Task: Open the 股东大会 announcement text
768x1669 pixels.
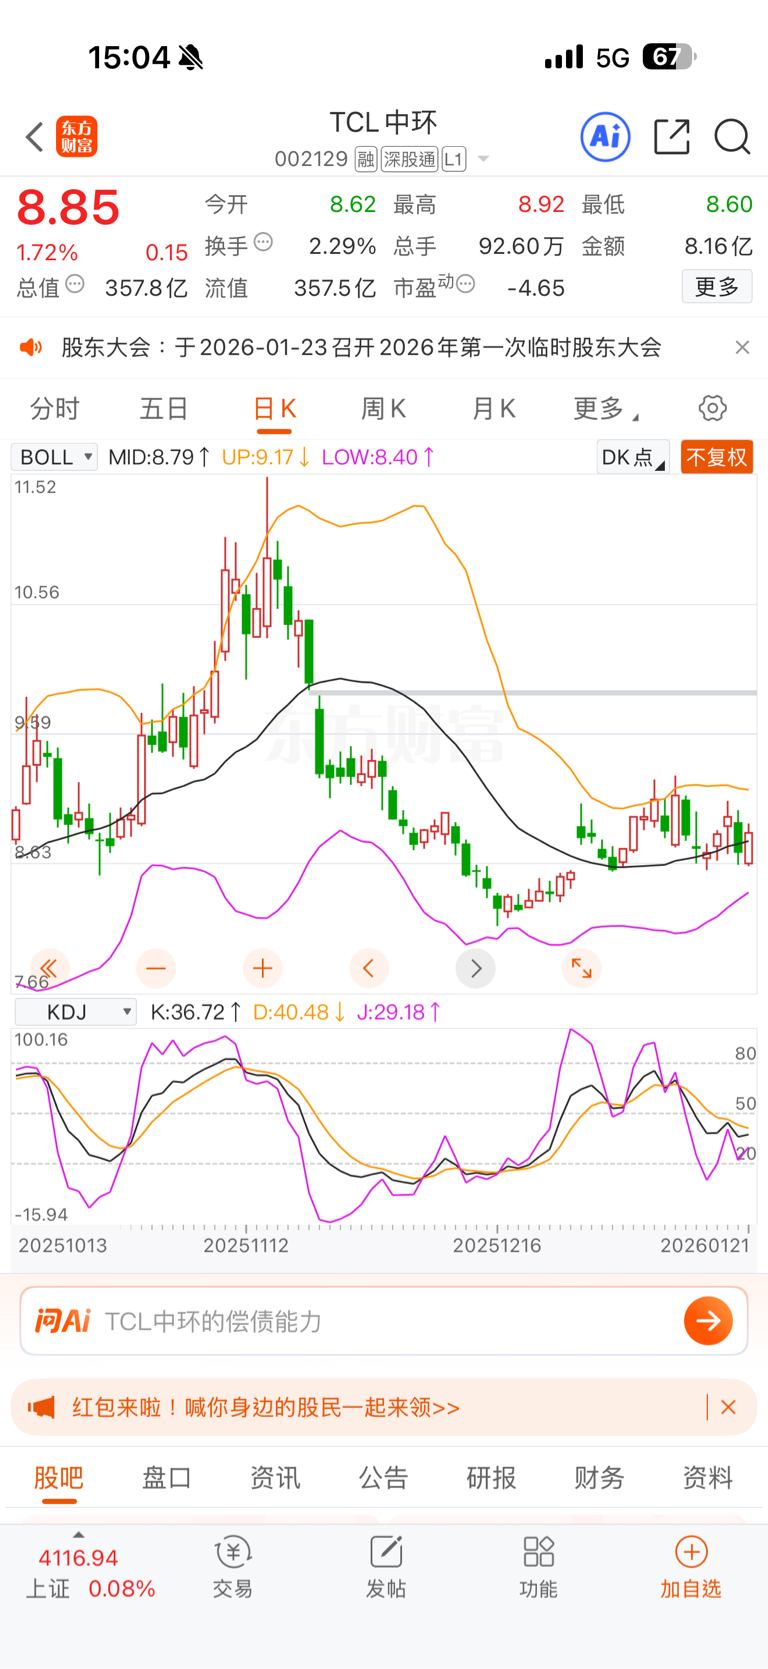Action: [x=361, y=347]
